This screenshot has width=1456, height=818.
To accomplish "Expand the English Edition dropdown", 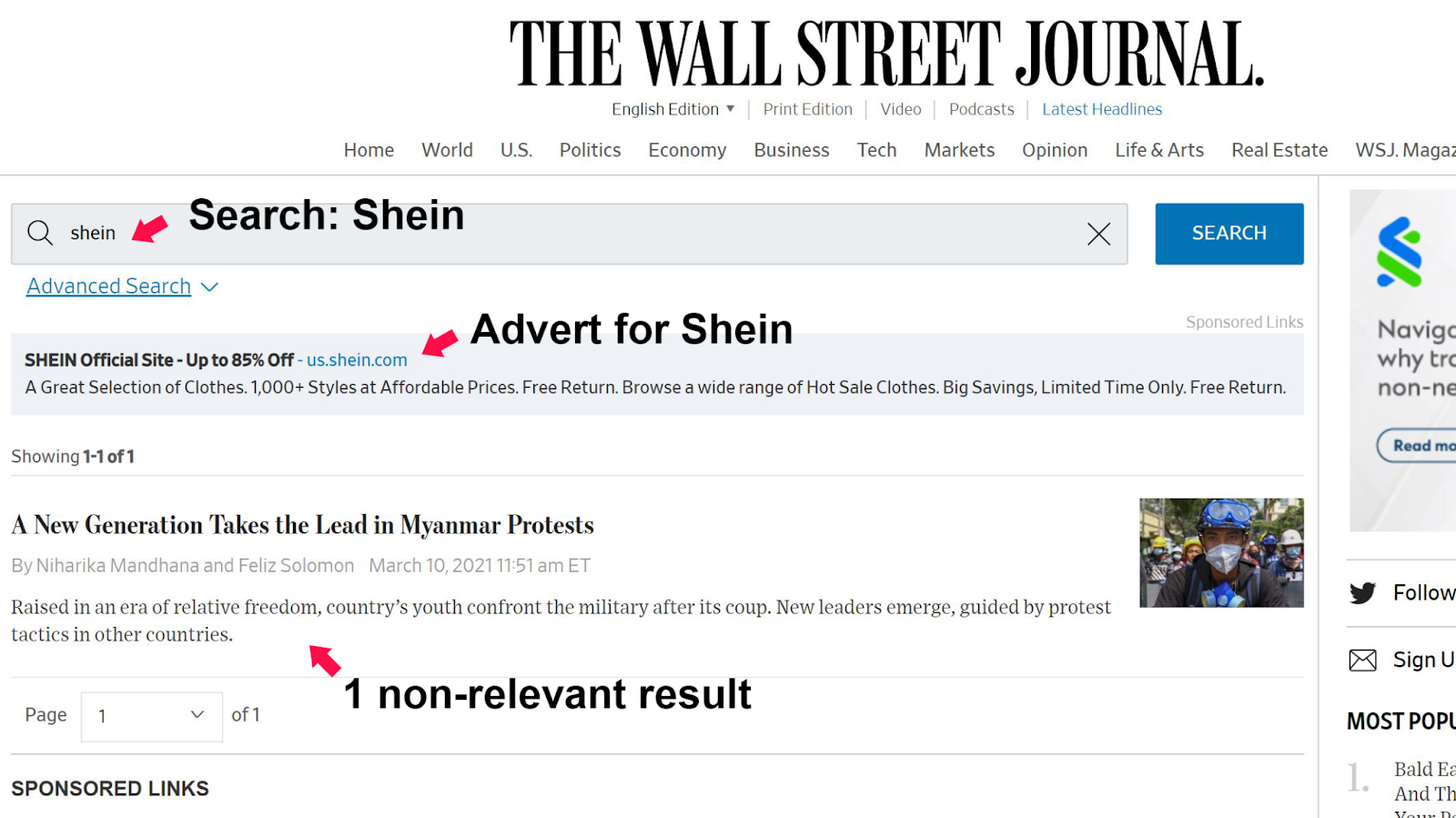I will pyautogui.click(x=673, y=109).
